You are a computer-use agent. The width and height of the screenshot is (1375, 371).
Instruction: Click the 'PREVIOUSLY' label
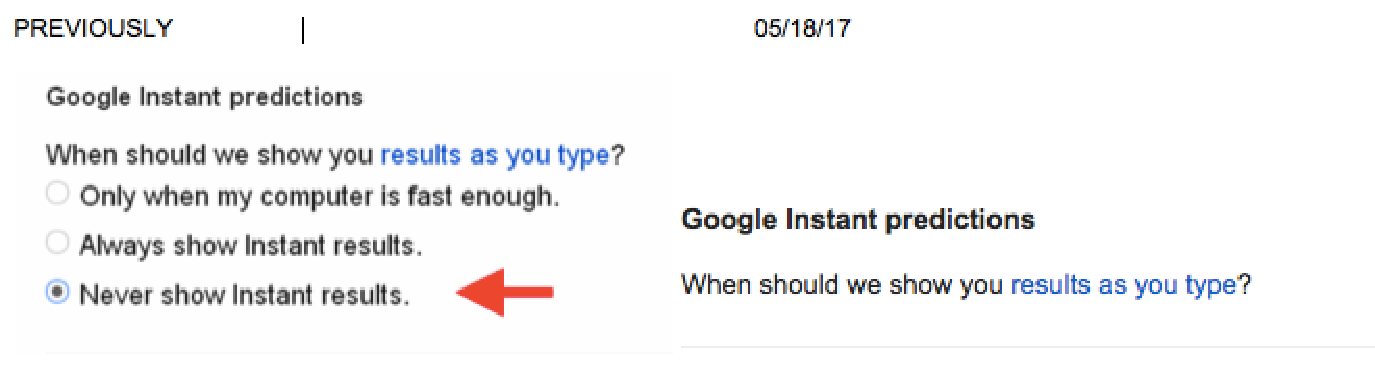click(x=93, y=29)
